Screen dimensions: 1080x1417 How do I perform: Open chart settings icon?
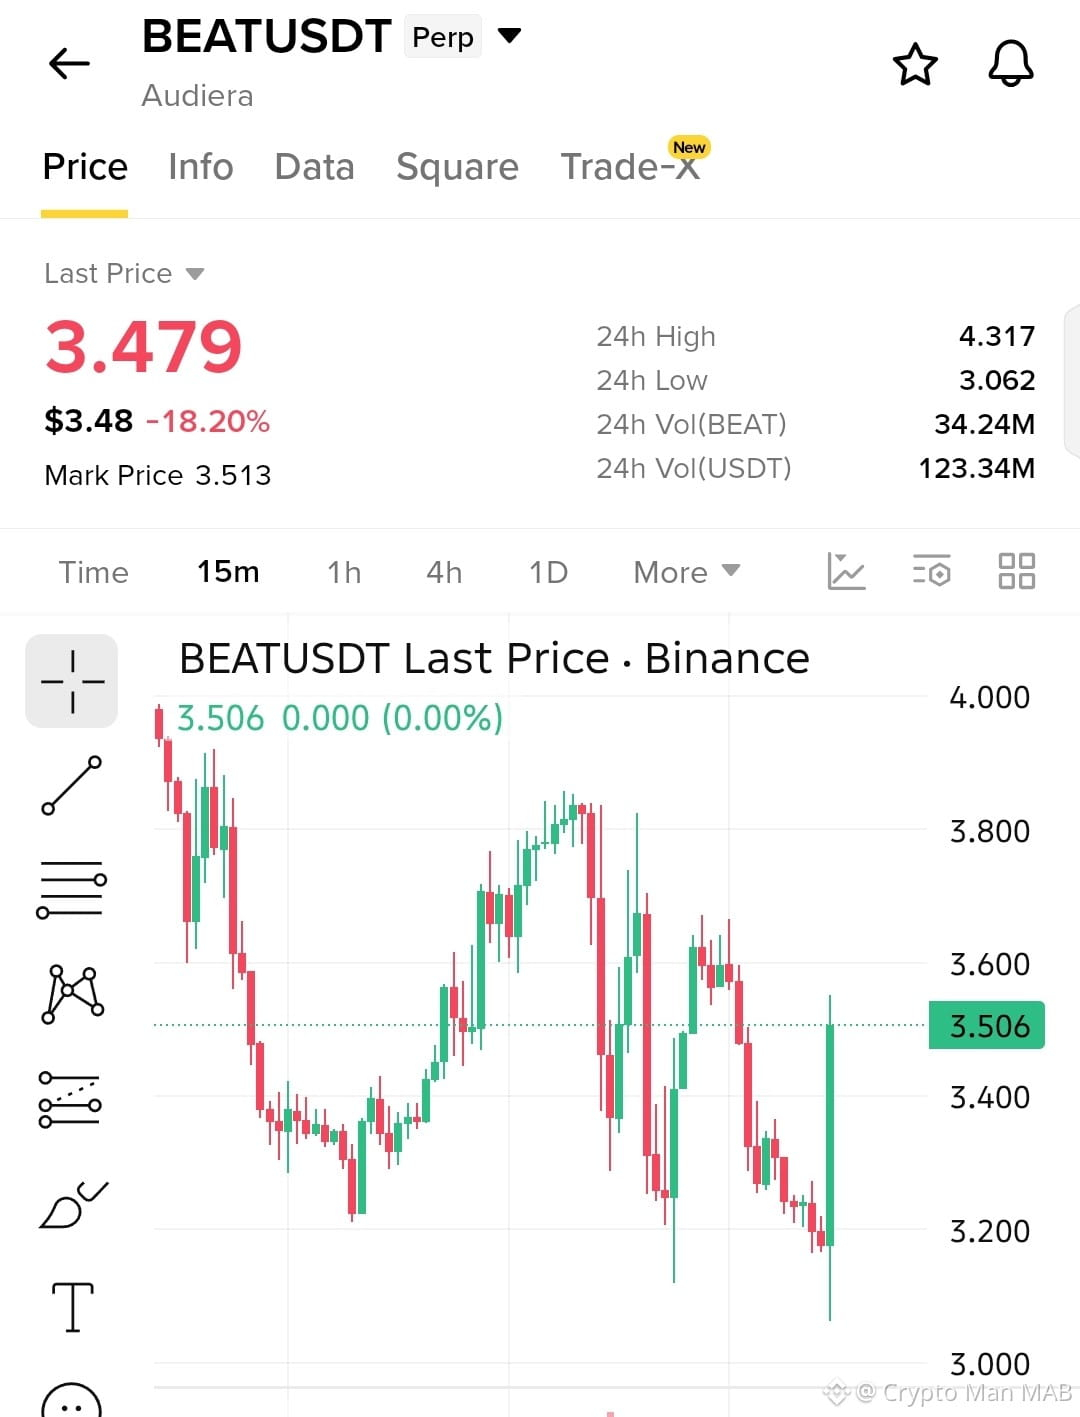931,571
